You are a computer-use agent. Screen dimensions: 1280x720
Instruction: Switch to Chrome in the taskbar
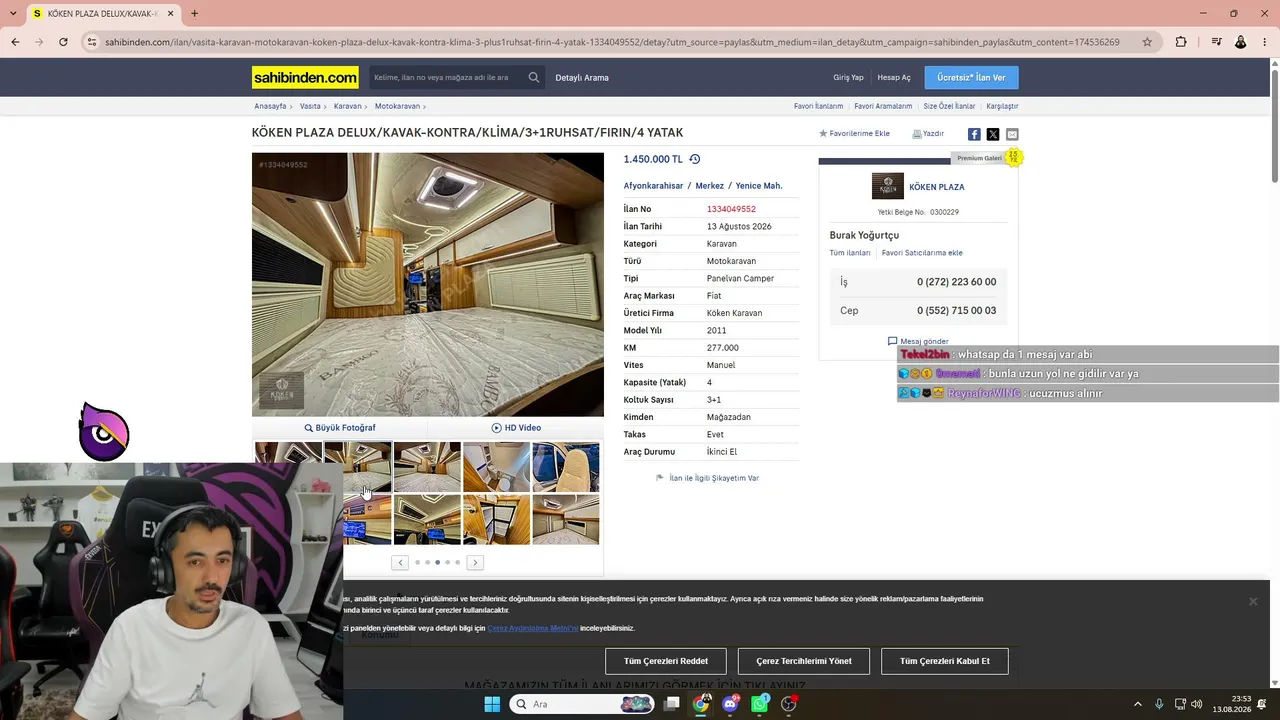701,704
